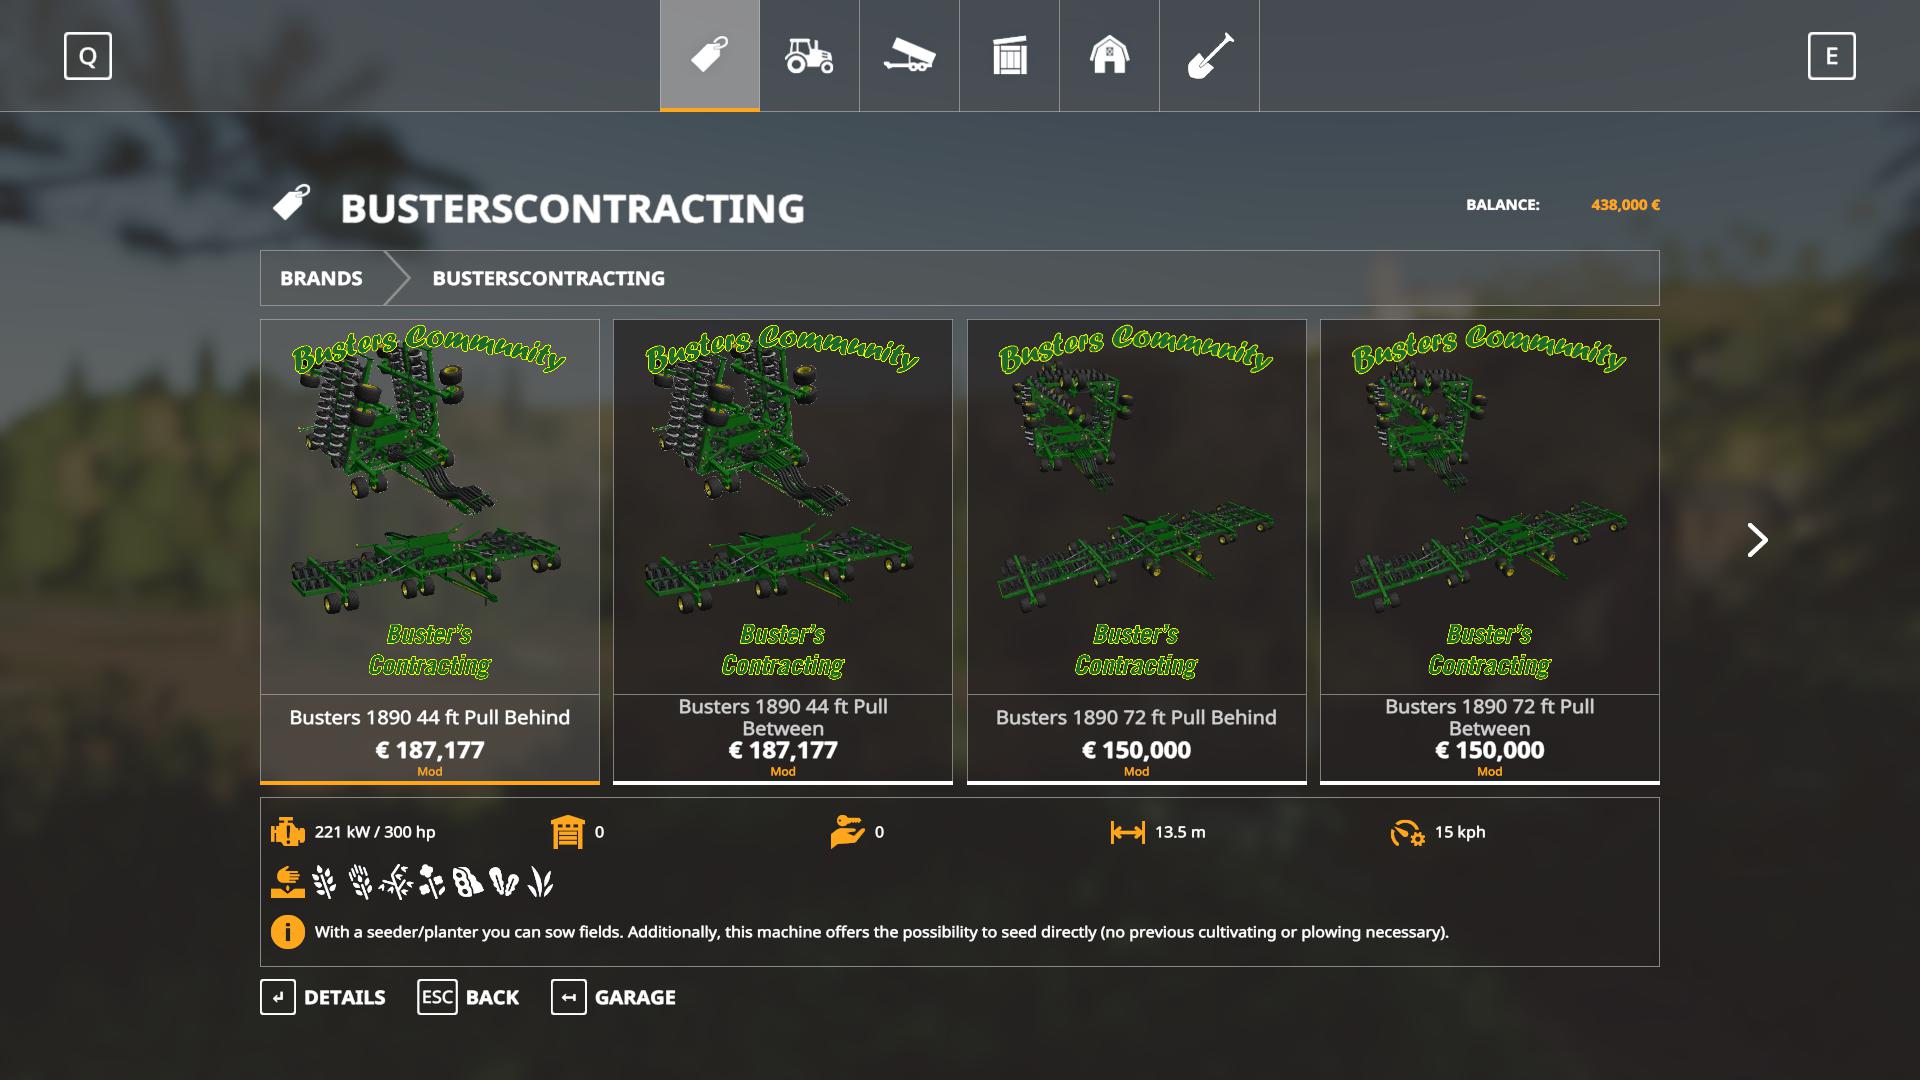The height and width of the screenshot is (1080, 1920).
Task: Click the orange info circle icon
Action: coord(288,932)
